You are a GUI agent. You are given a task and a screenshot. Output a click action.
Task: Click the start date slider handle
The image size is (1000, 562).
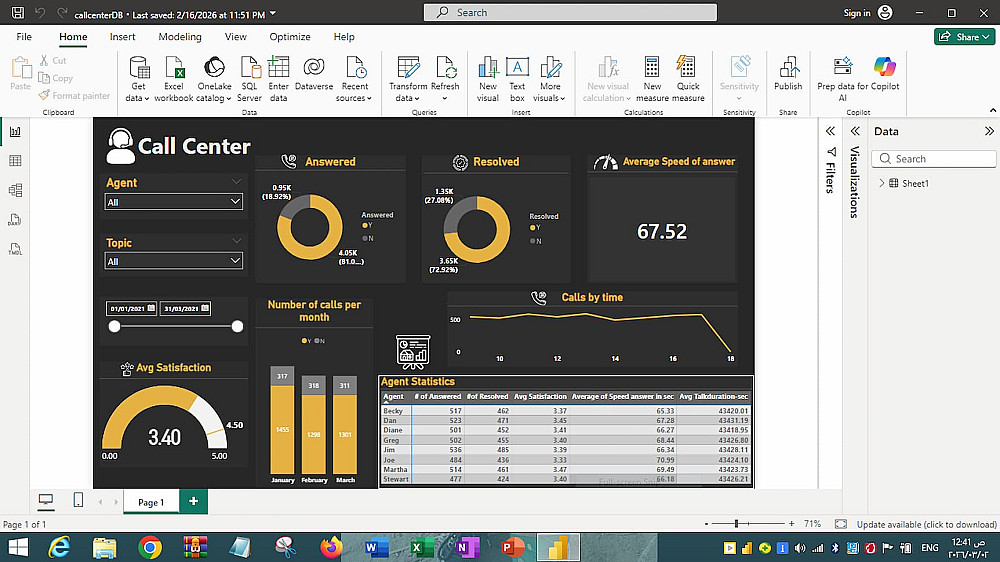tap(114, 327)
